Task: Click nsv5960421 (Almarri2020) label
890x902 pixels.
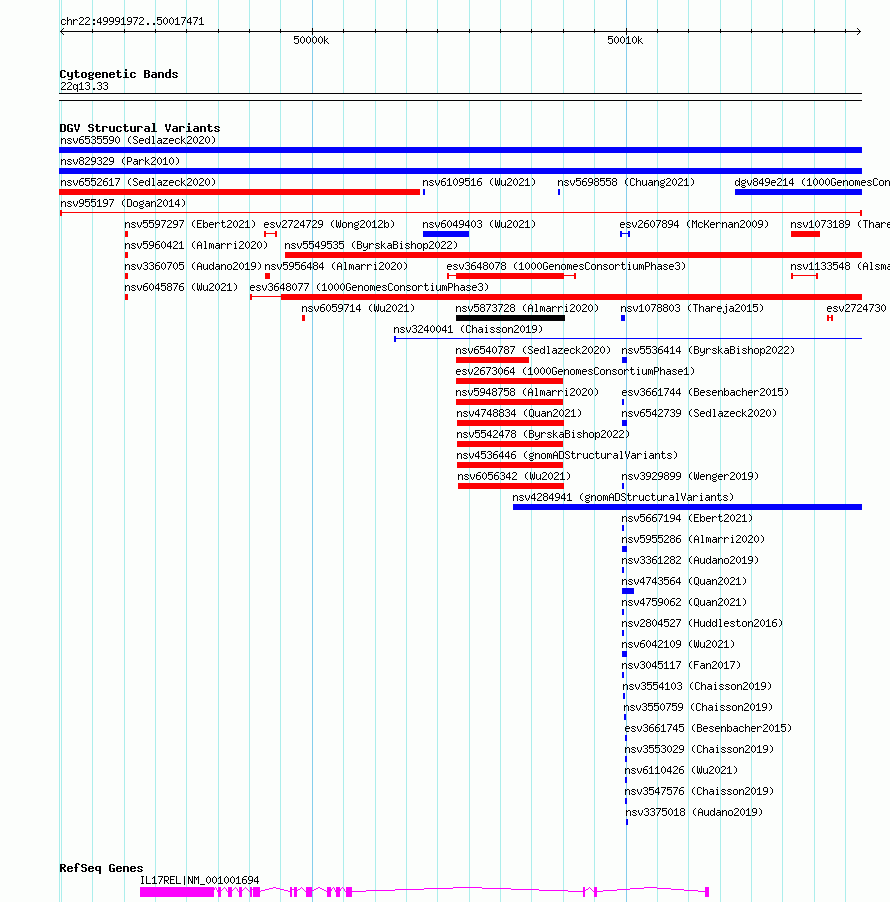Action: point(196,246)
